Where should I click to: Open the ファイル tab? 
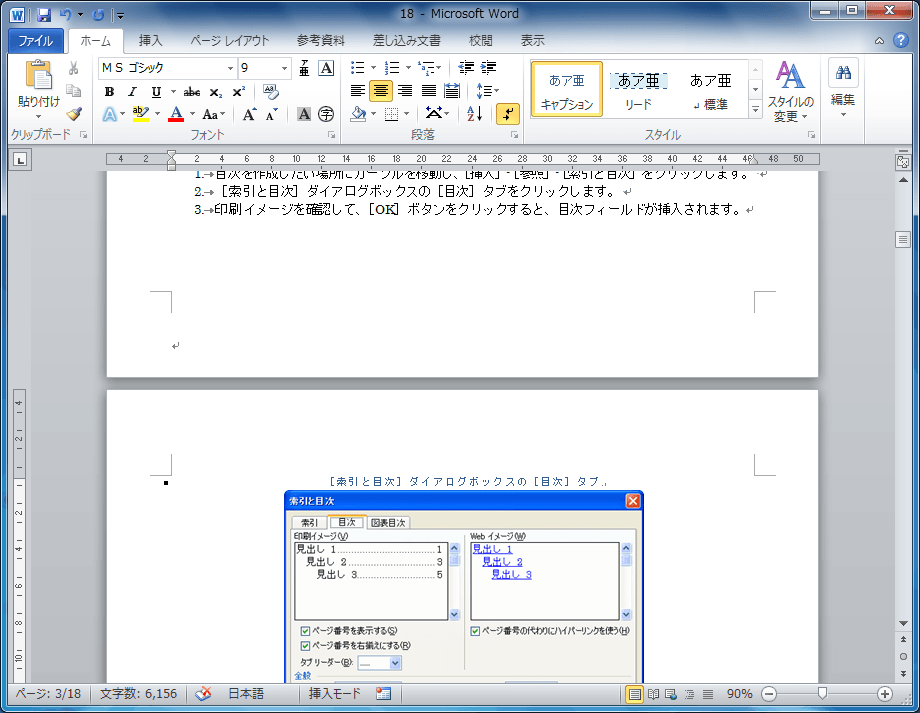pos(36,40)
